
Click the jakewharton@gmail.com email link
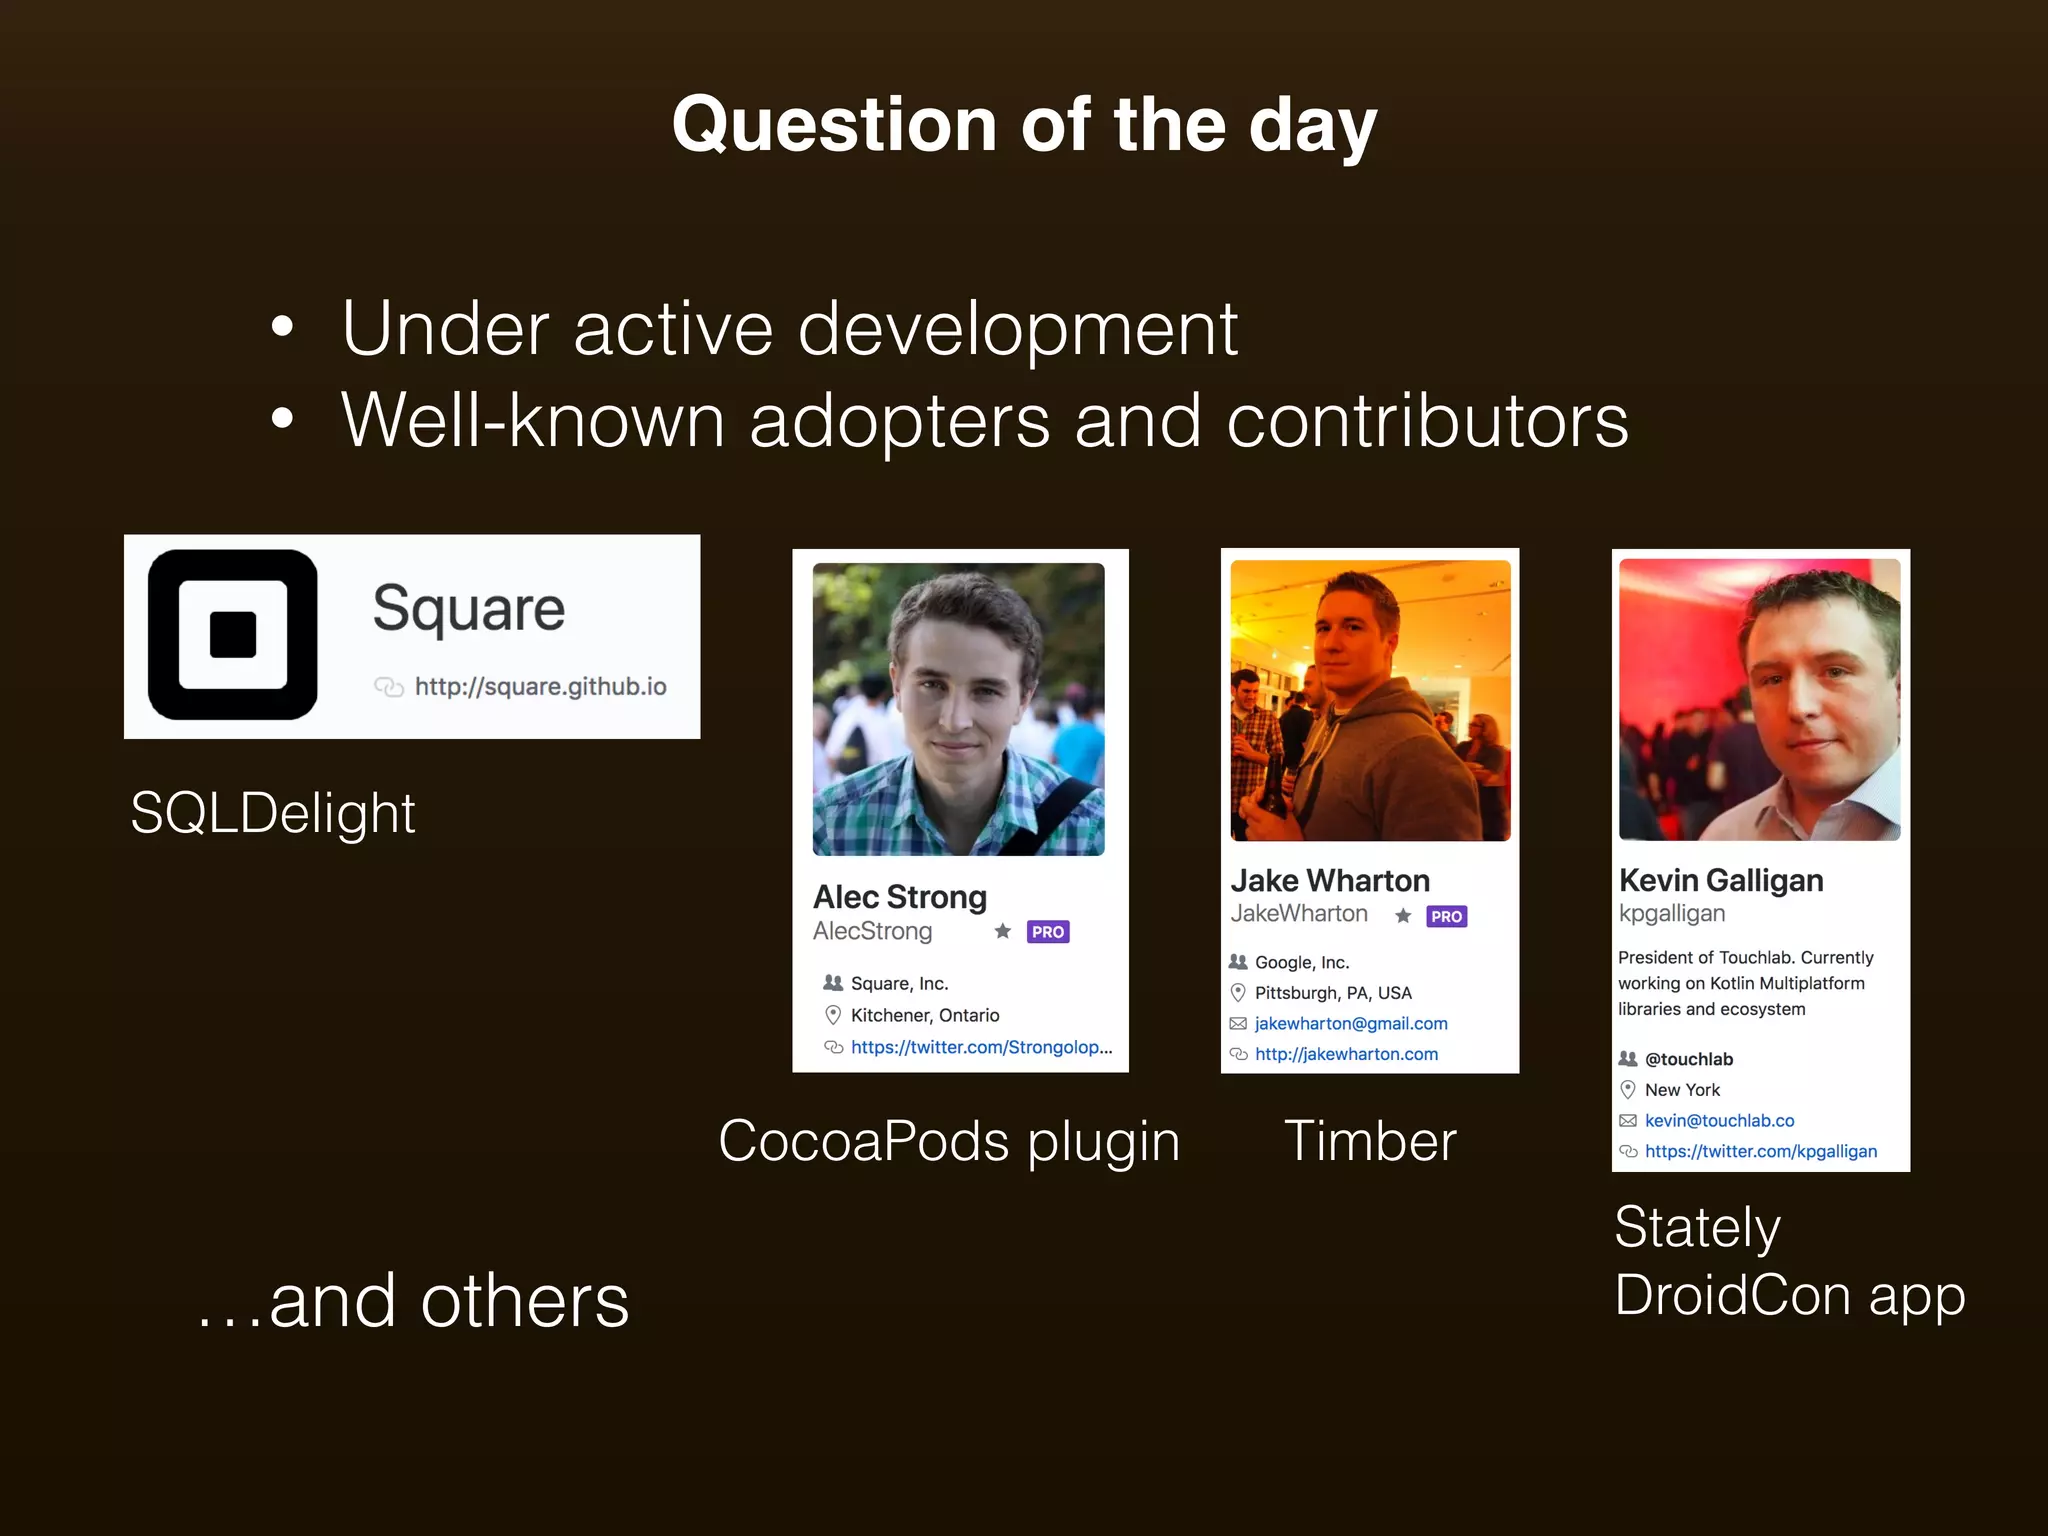click(1351, 1024)
